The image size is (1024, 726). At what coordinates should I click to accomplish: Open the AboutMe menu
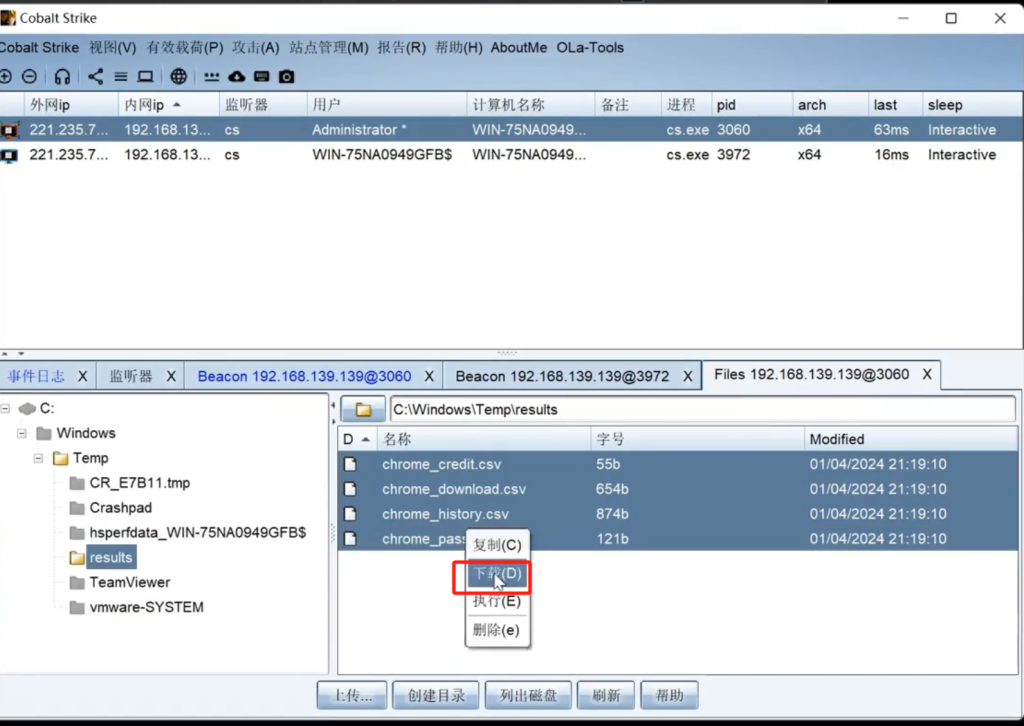click(519, 48)
